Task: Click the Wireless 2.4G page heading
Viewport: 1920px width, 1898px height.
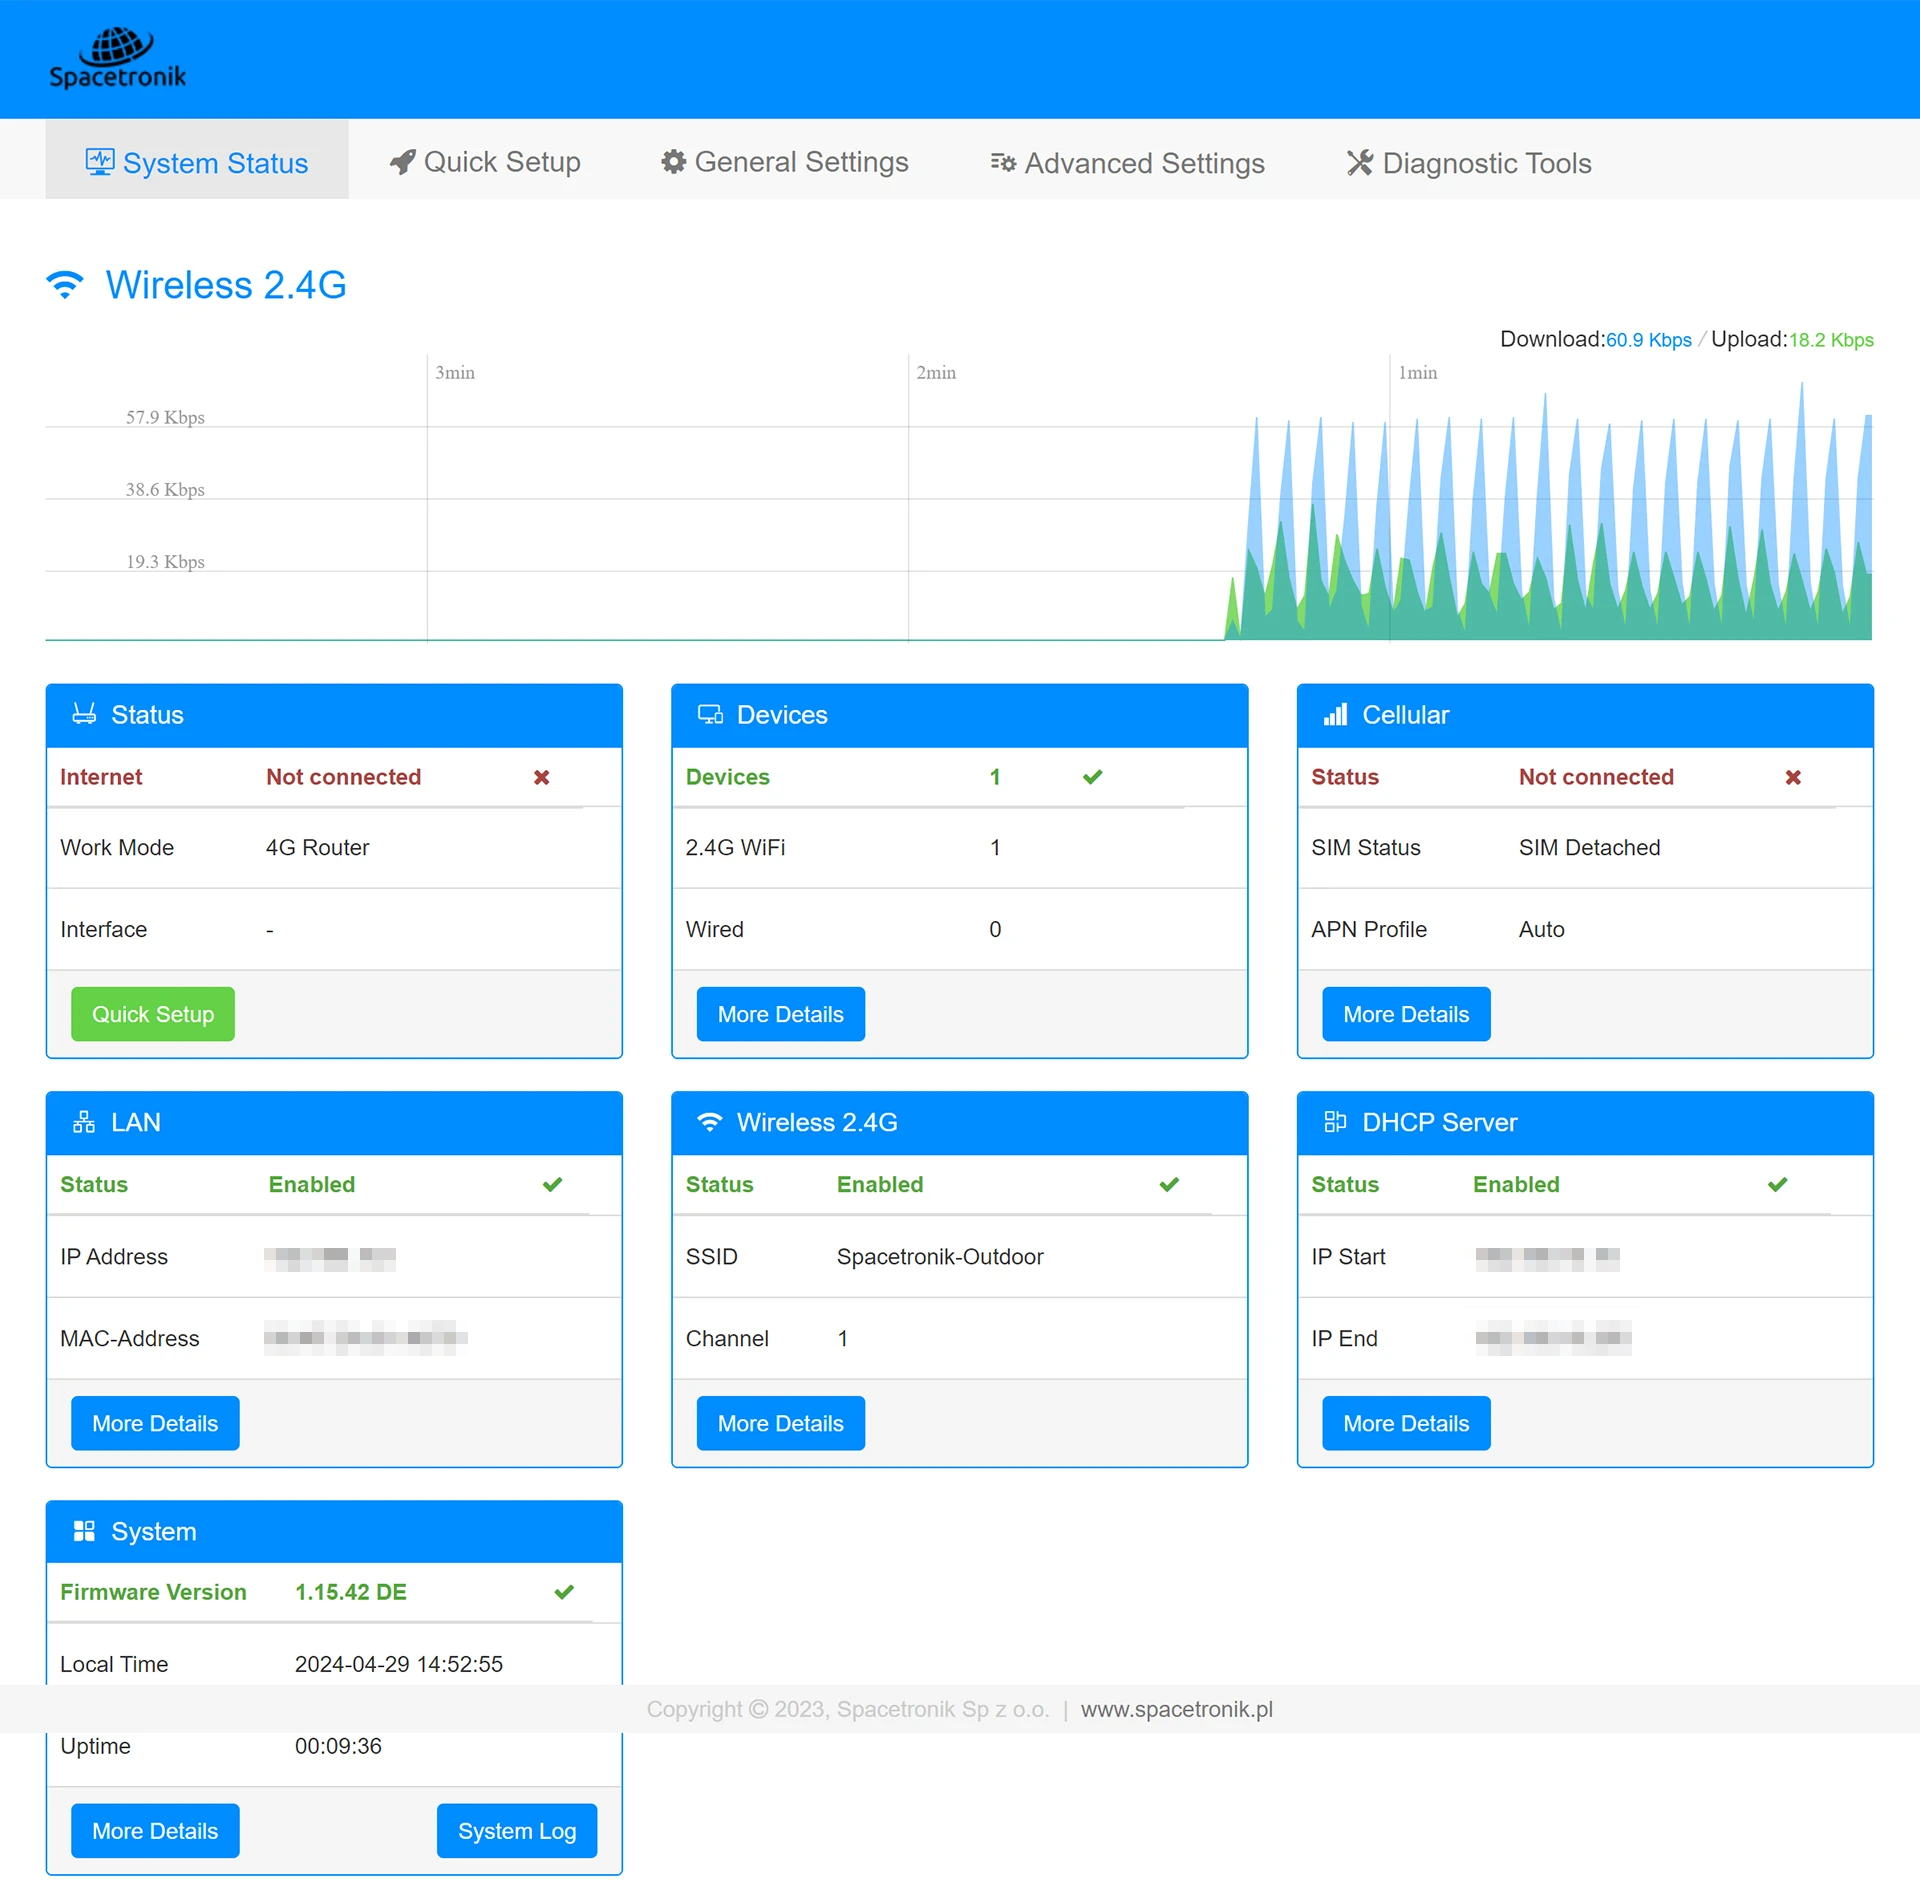Action: click(226, 285)
